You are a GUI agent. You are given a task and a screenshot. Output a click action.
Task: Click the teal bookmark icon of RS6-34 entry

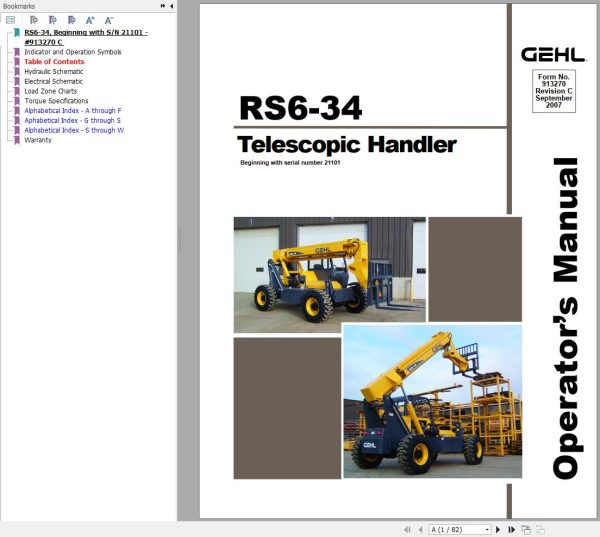pyautogui.click(x=17, y=33)
